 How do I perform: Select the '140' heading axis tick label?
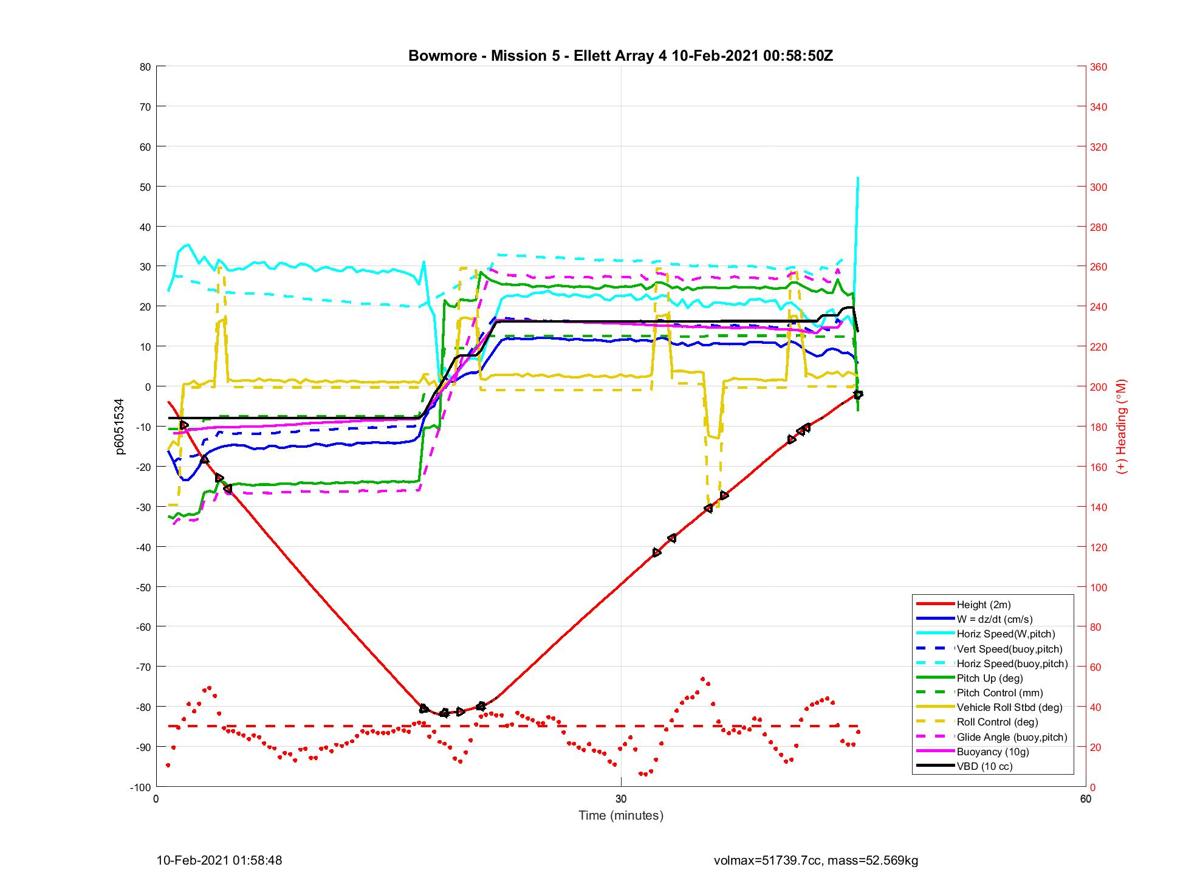[x=1098, y=507]
